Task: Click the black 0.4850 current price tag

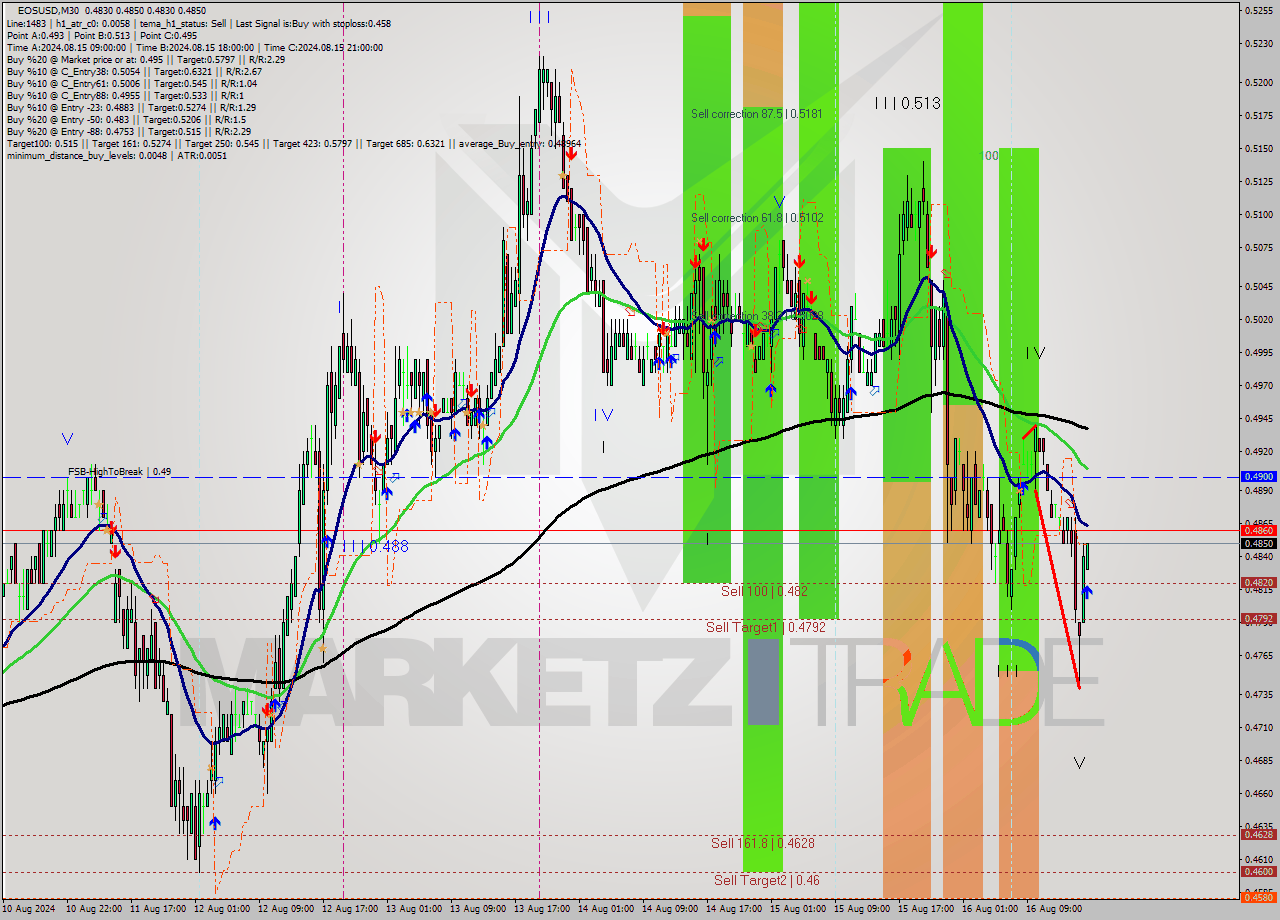Action: [x=1258, y=543]
